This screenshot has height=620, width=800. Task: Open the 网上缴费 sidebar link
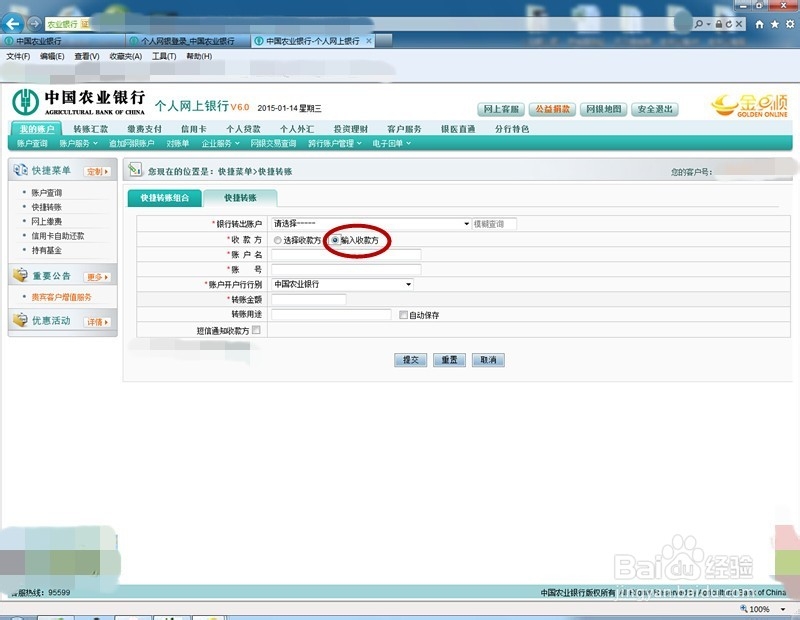point(46,221)
